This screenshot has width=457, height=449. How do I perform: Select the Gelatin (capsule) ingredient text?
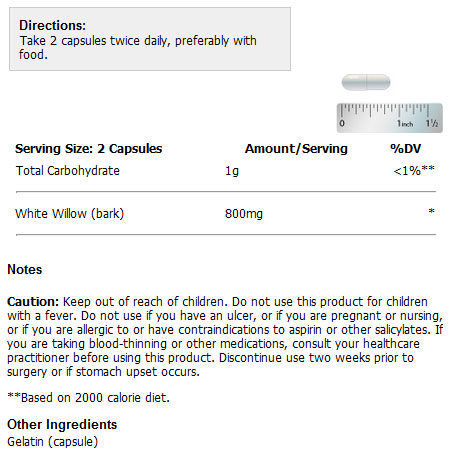(x=53, y=442)
